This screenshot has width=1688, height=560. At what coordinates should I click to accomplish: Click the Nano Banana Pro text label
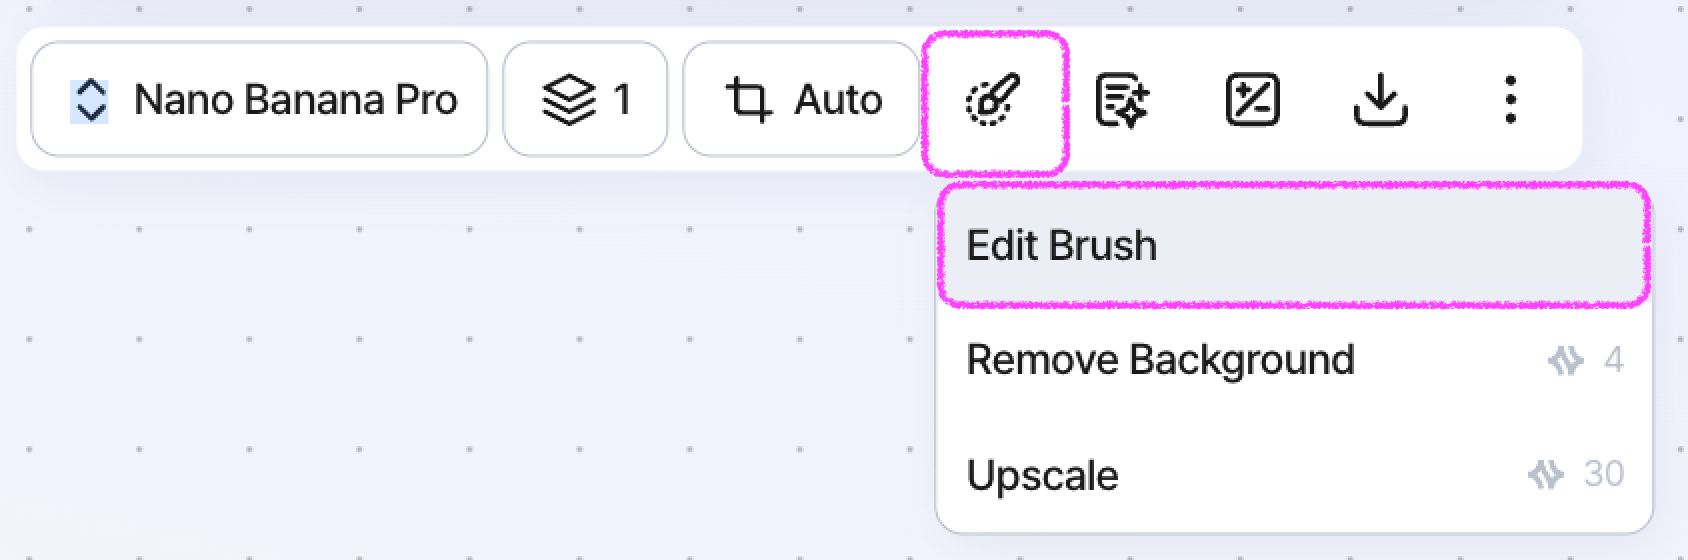click(x=296, y=99)
